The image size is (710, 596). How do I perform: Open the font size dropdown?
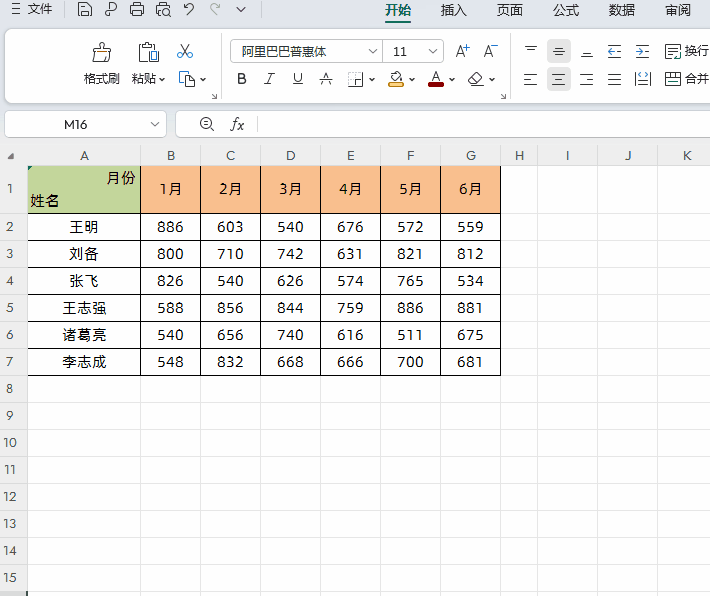[x=433, y=51]
